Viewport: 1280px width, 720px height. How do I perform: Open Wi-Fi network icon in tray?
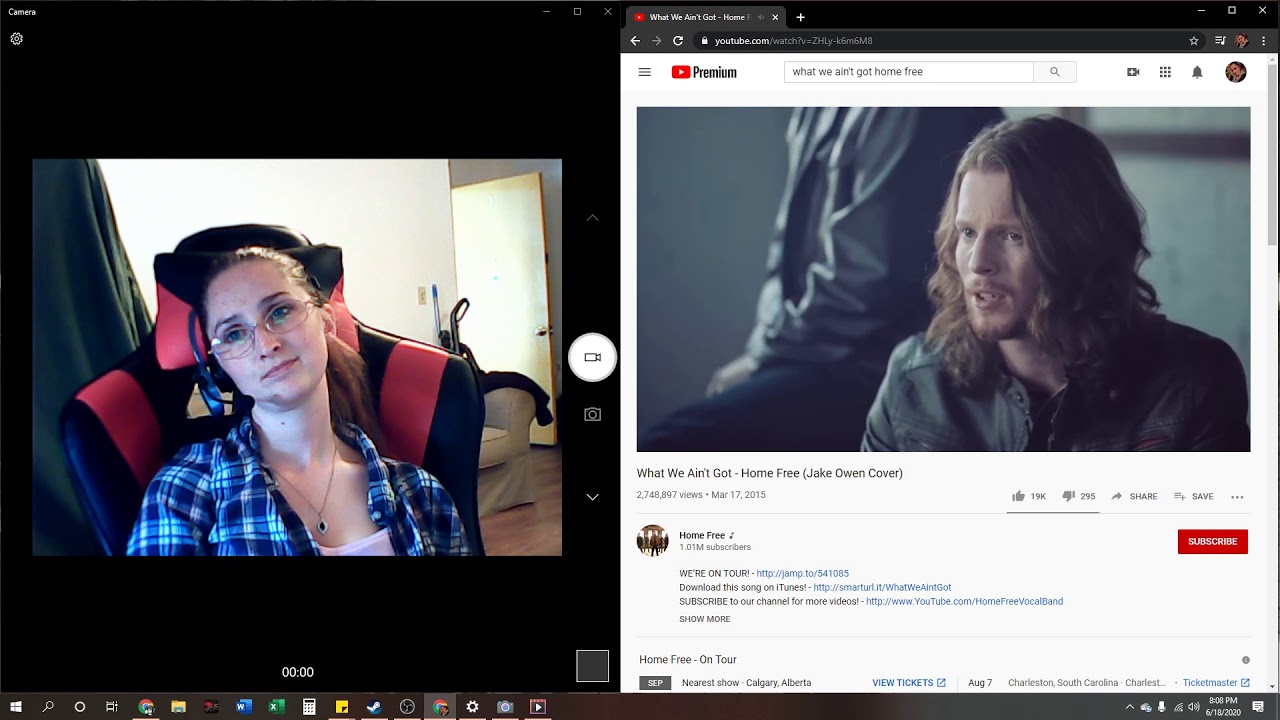[x=1178, y=707]
